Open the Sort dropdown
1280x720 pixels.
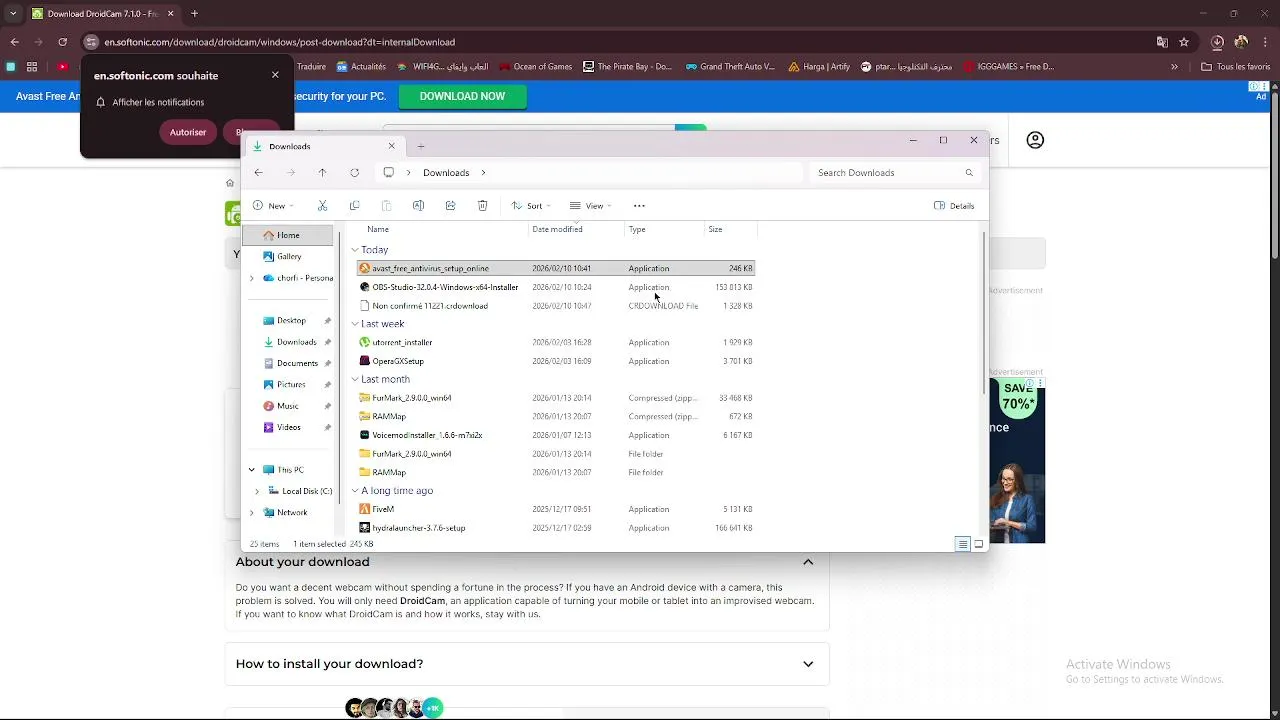531,206
